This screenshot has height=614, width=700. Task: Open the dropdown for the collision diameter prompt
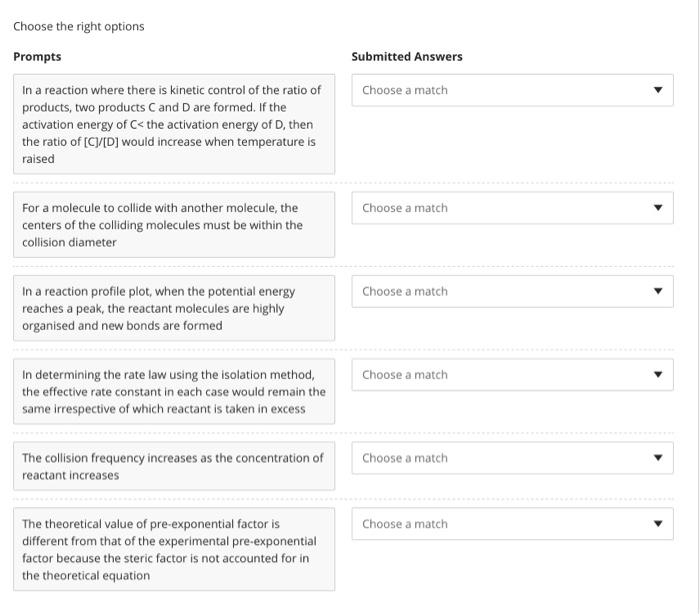[x=511, y=208]
